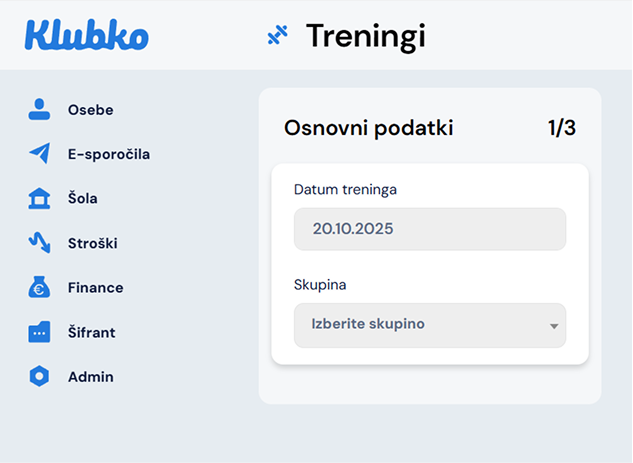
Task: Click the Skupina dropdown arrow
Action: pyautogui.click(x=554, y=326)
